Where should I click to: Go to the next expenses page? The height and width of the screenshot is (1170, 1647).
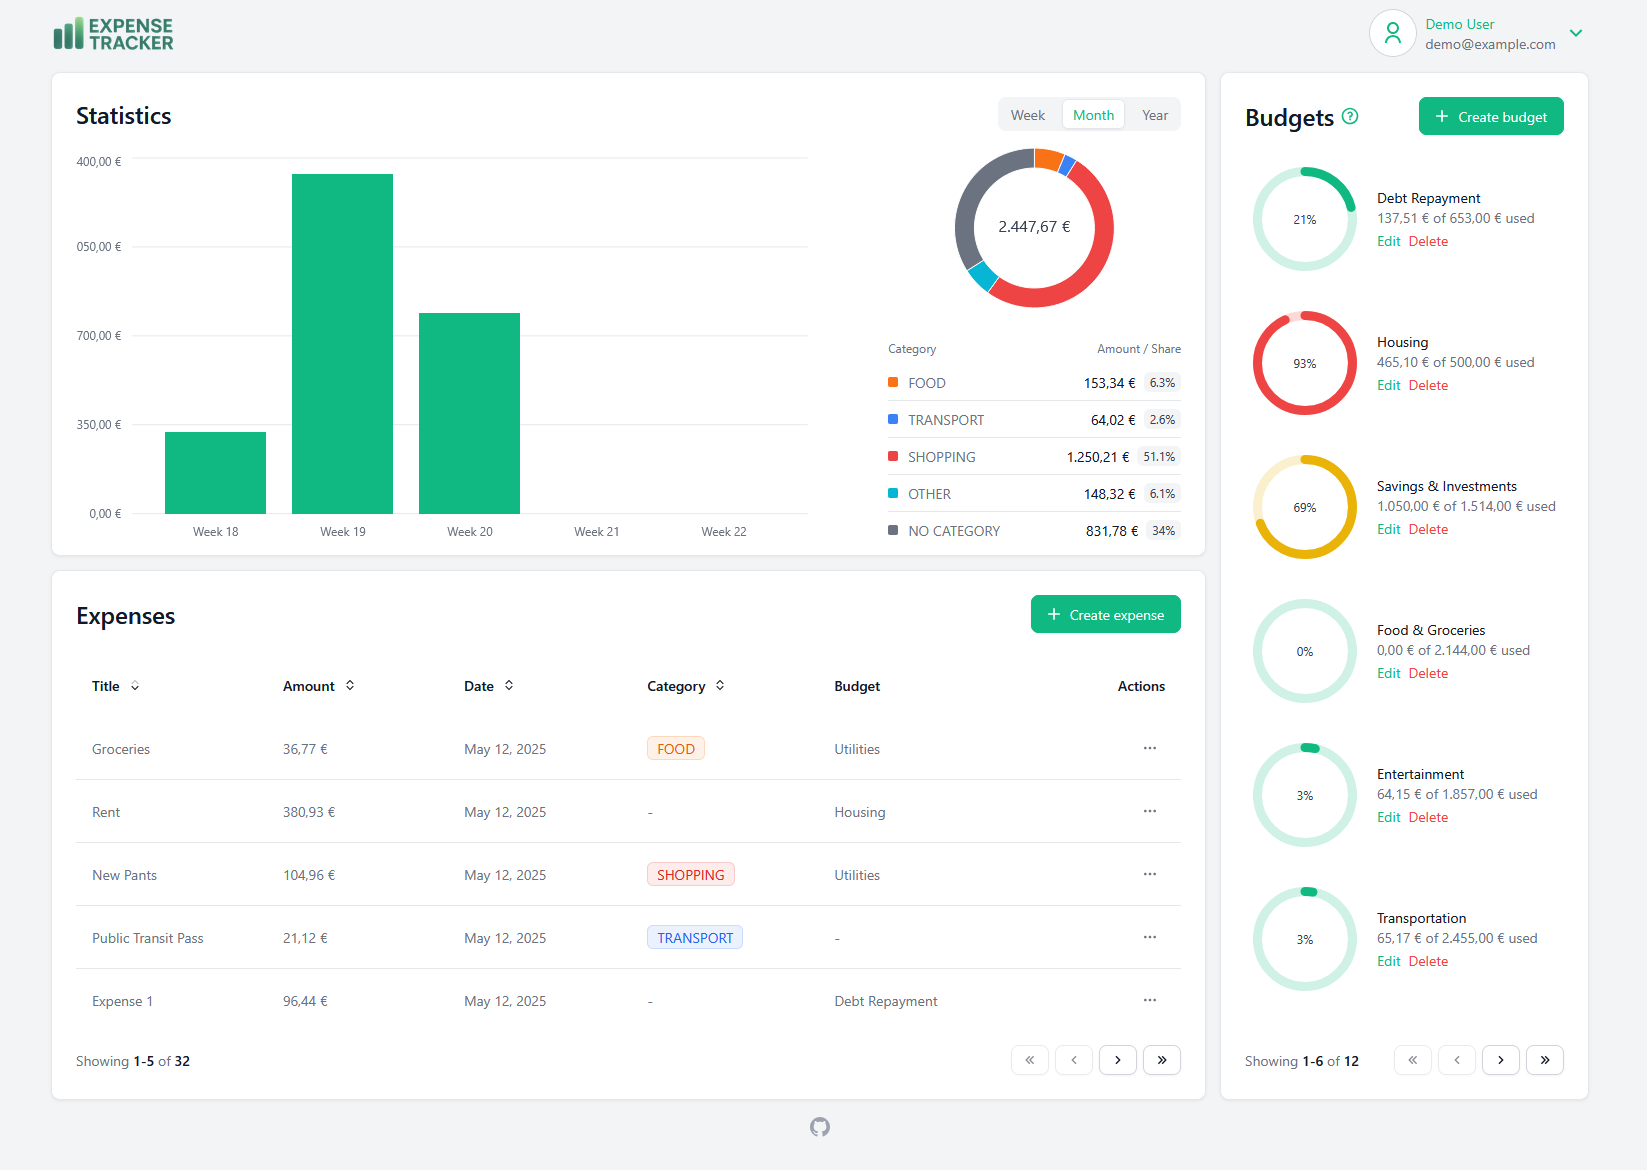[x=1118, y=1059]
